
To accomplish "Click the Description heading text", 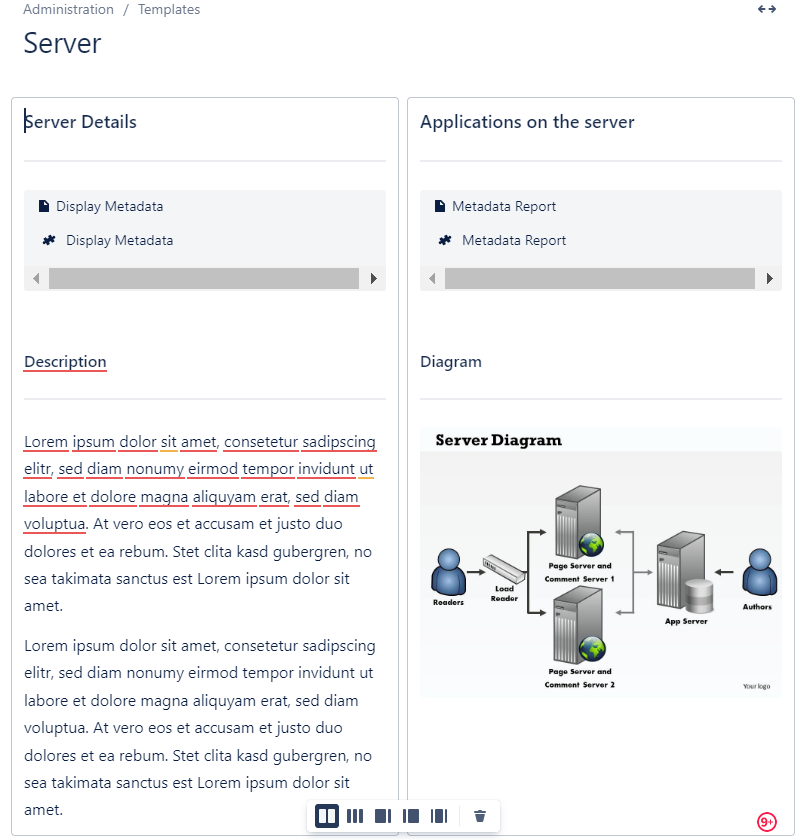I will tap(65, 362).
